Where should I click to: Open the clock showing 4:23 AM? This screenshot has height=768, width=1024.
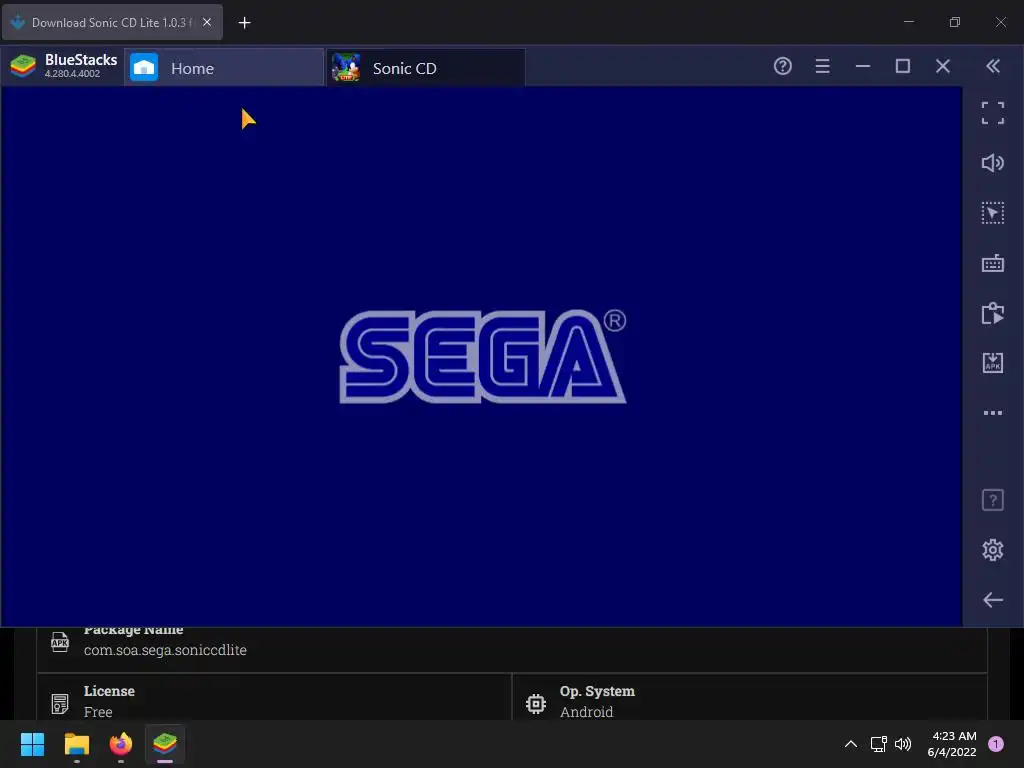952,744
